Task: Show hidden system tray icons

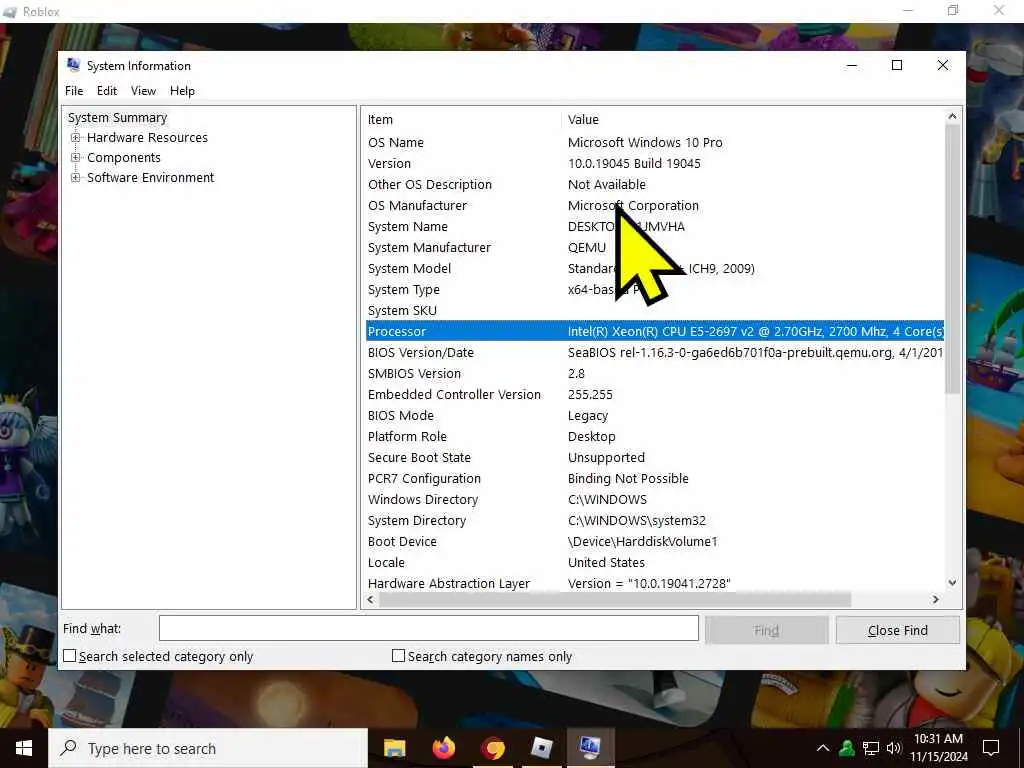Action: (x=823, y=748)
